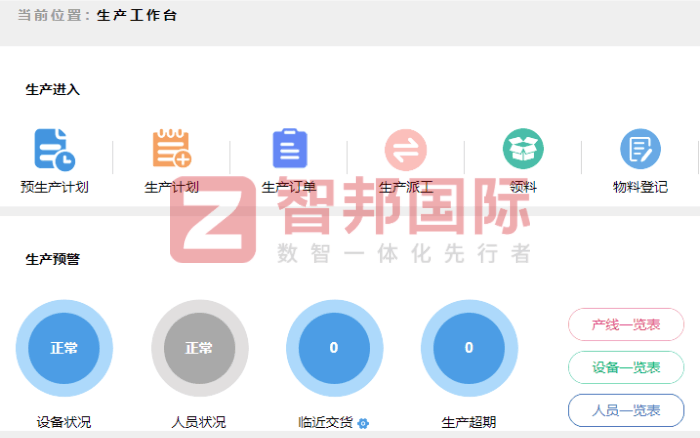Viewport: 700px width, 438px height.
Task: Click the pink 生产派工 arrows icon
Action: pos(406,149)
